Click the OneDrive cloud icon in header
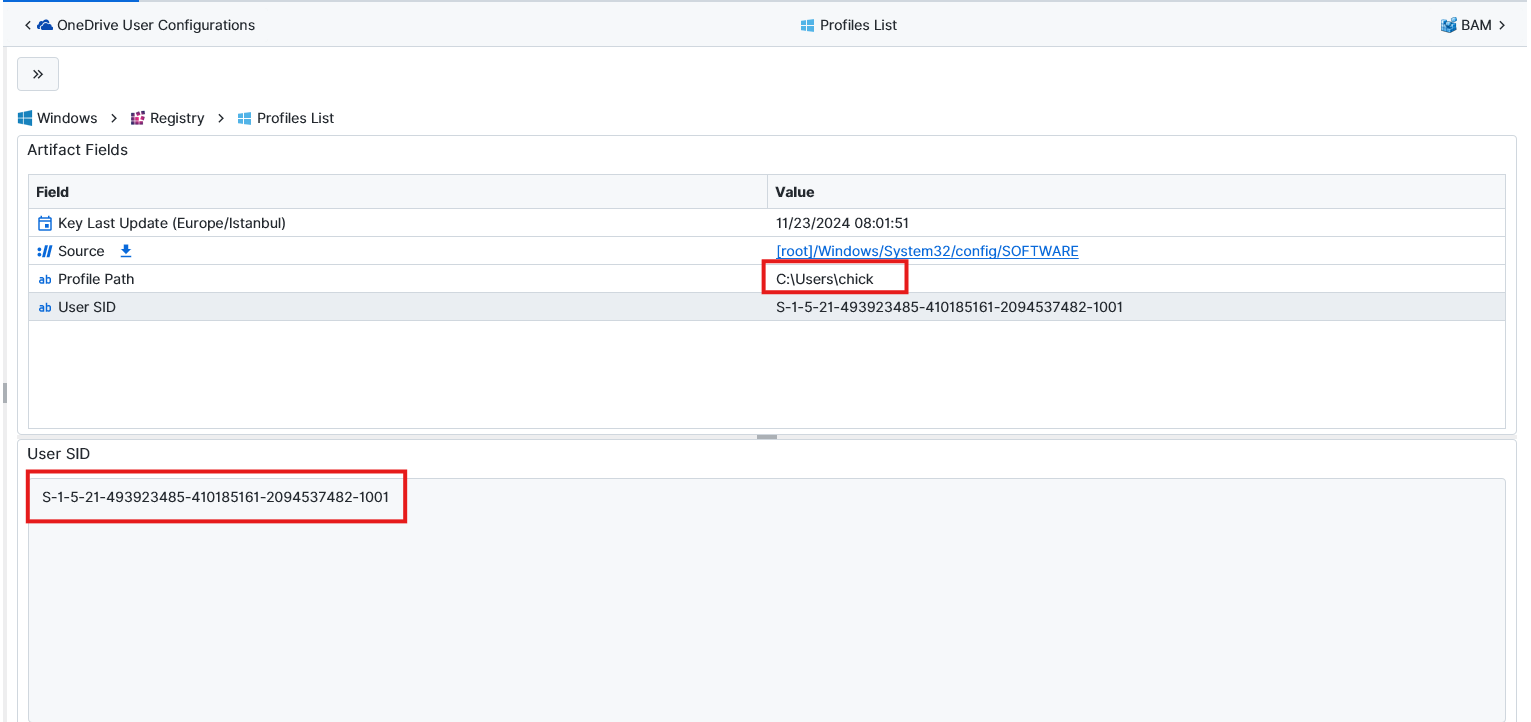Viewport: 1531px width, 722px height. [x=45, y=25]
